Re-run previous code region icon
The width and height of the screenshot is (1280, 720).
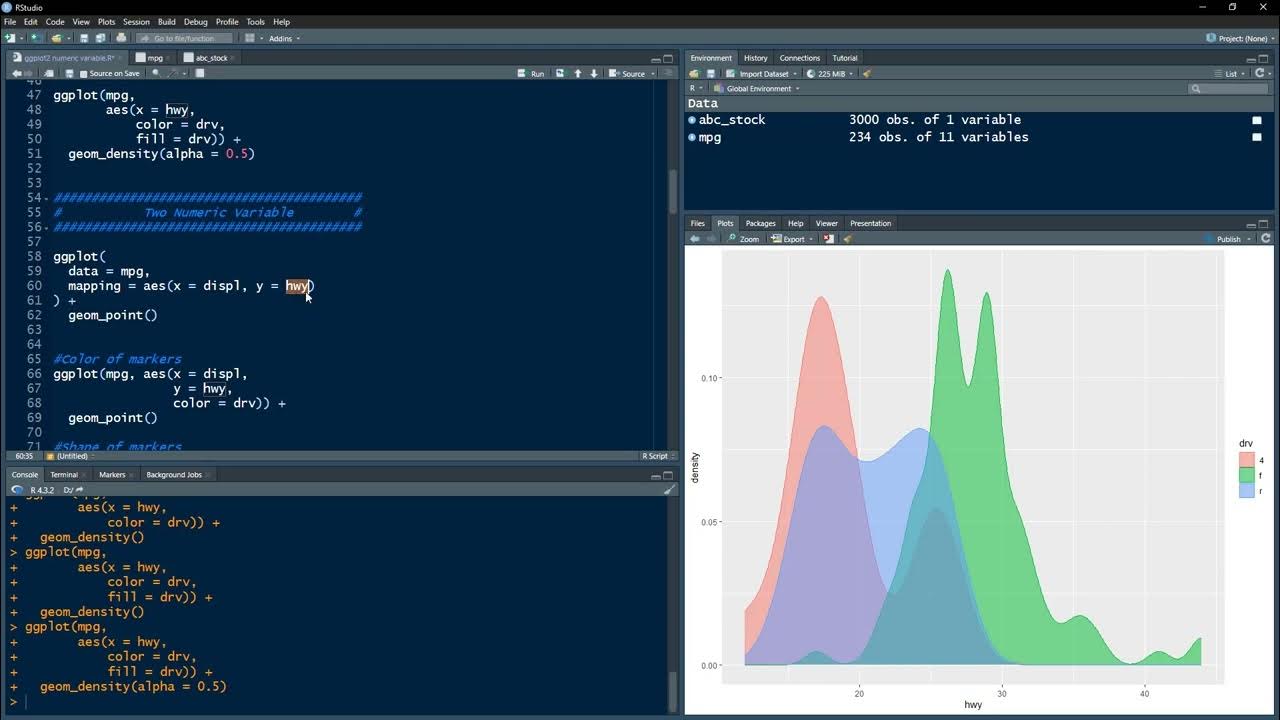coord(559,74)
